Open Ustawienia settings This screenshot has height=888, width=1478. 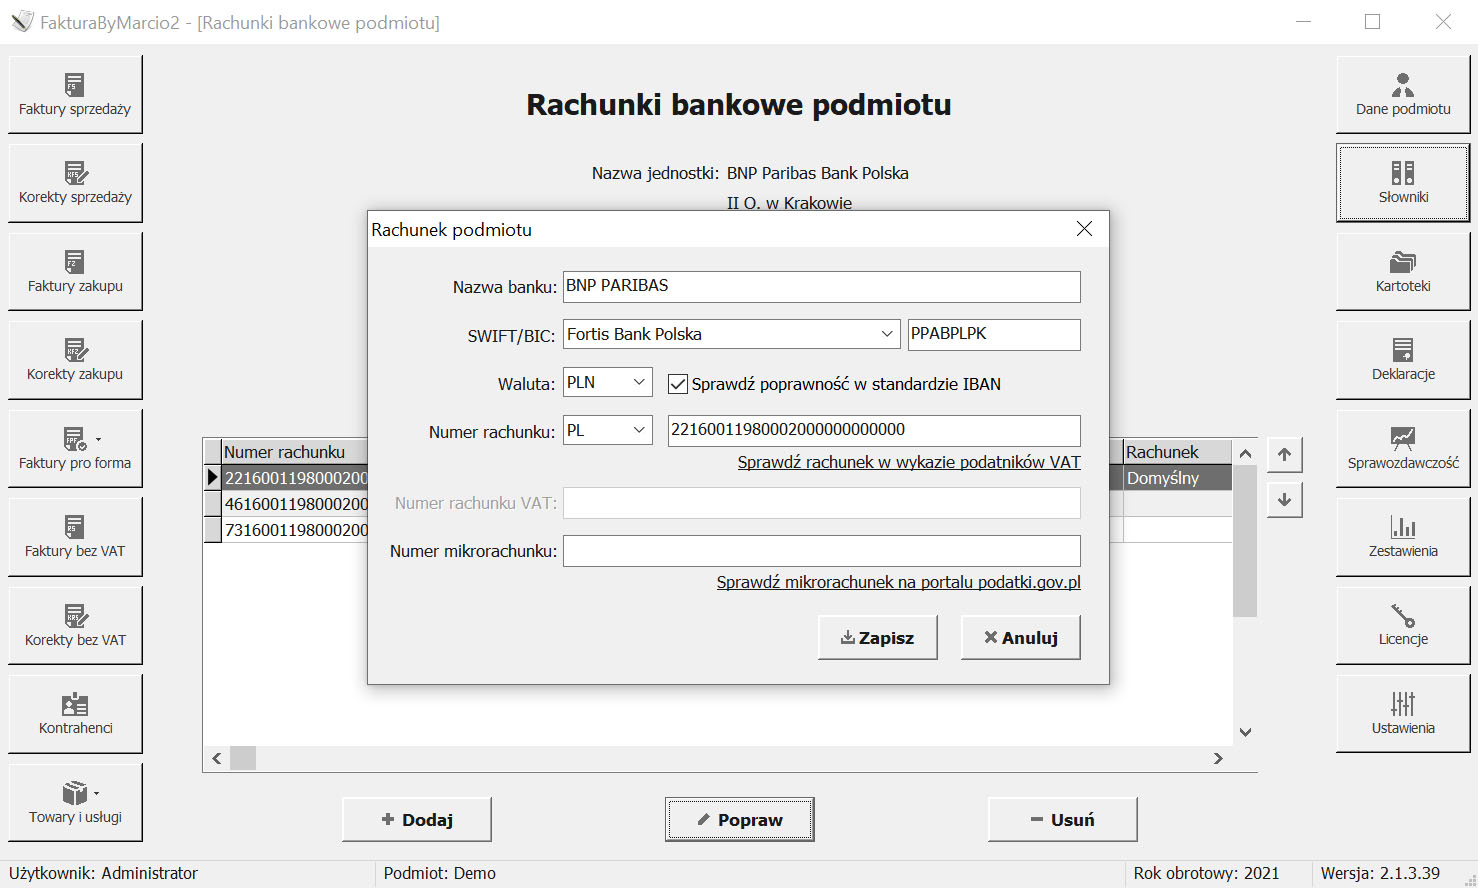1403,713
